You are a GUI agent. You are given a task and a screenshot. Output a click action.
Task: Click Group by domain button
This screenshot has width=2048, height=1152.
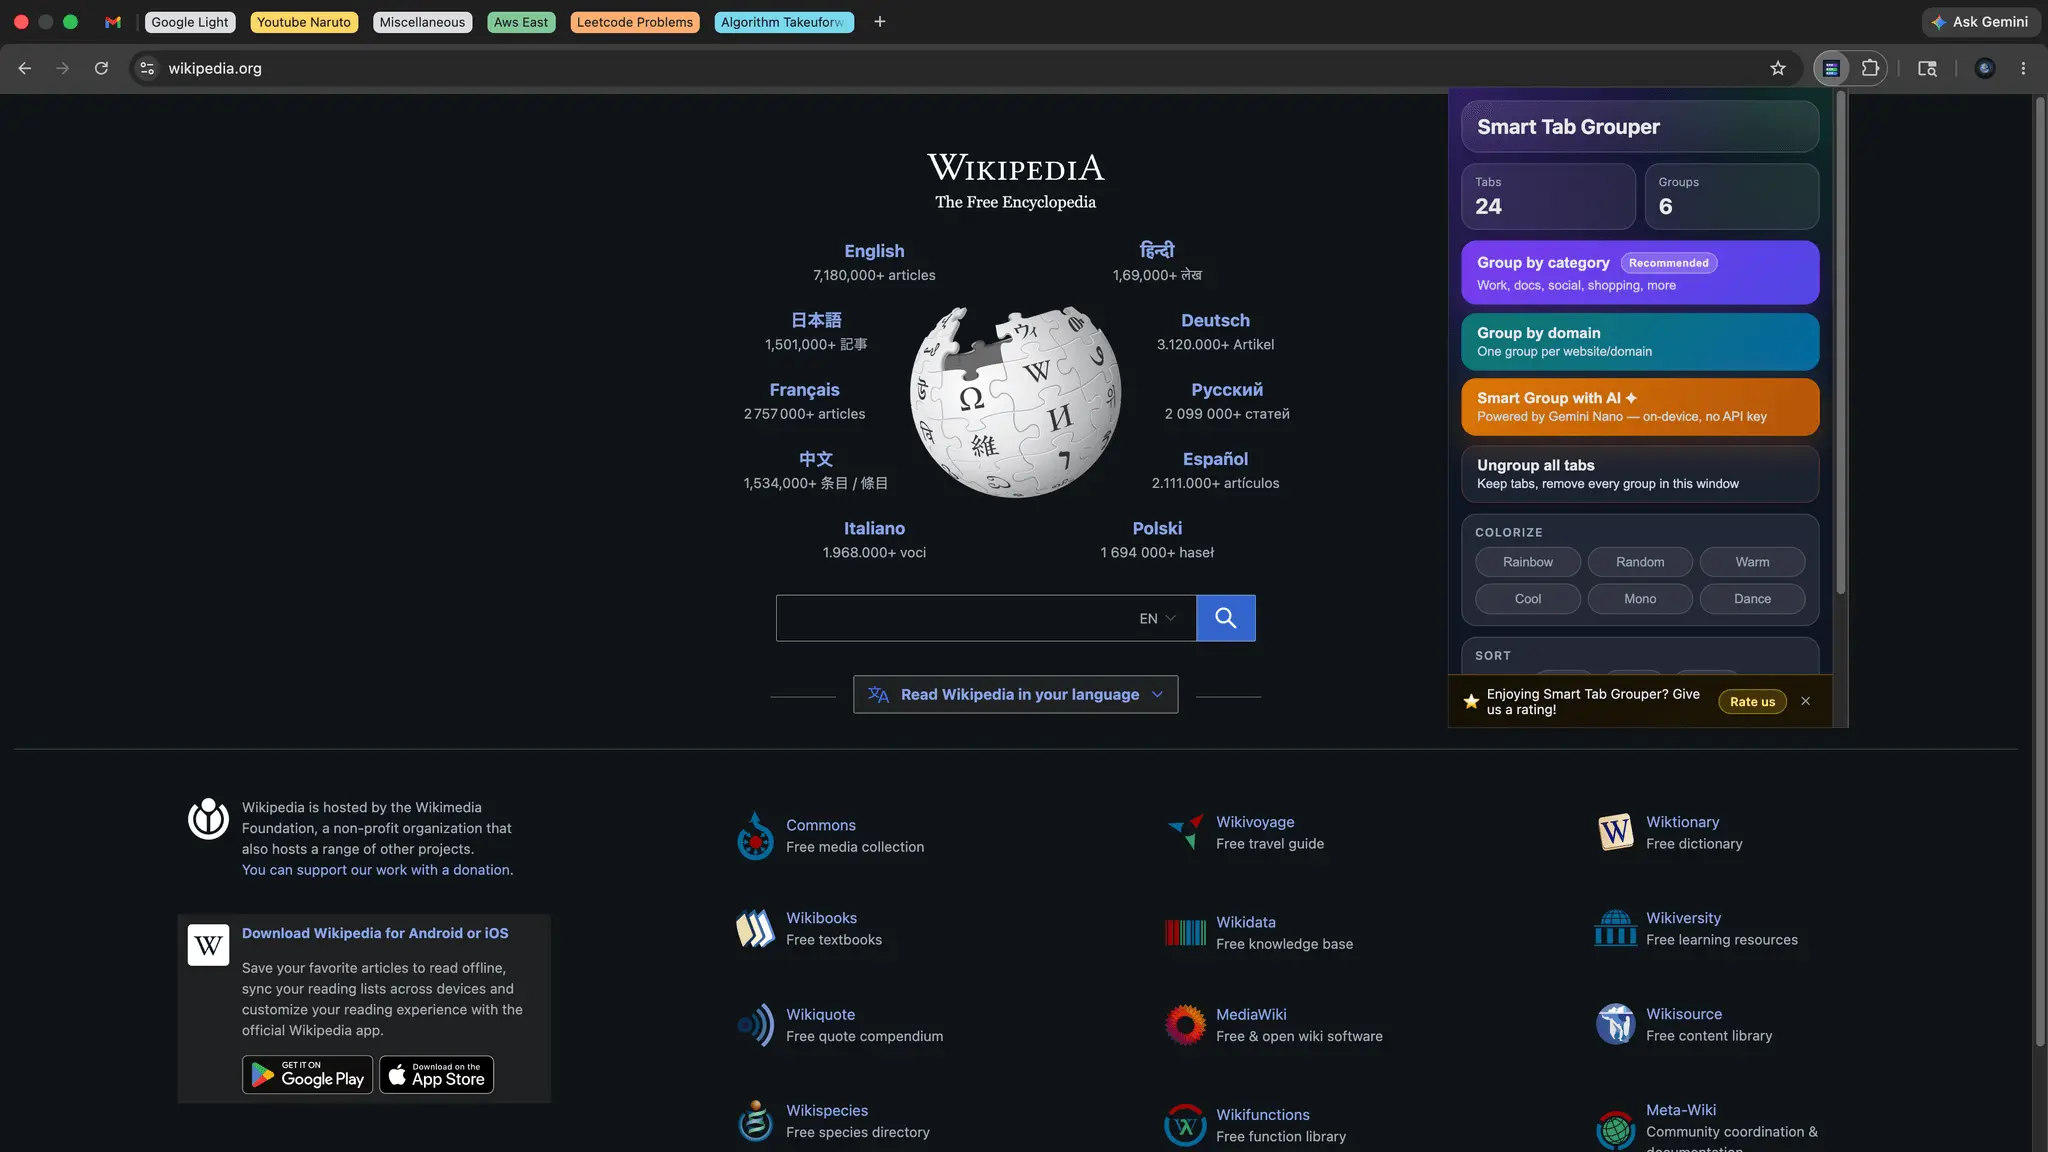[1639, 341]
